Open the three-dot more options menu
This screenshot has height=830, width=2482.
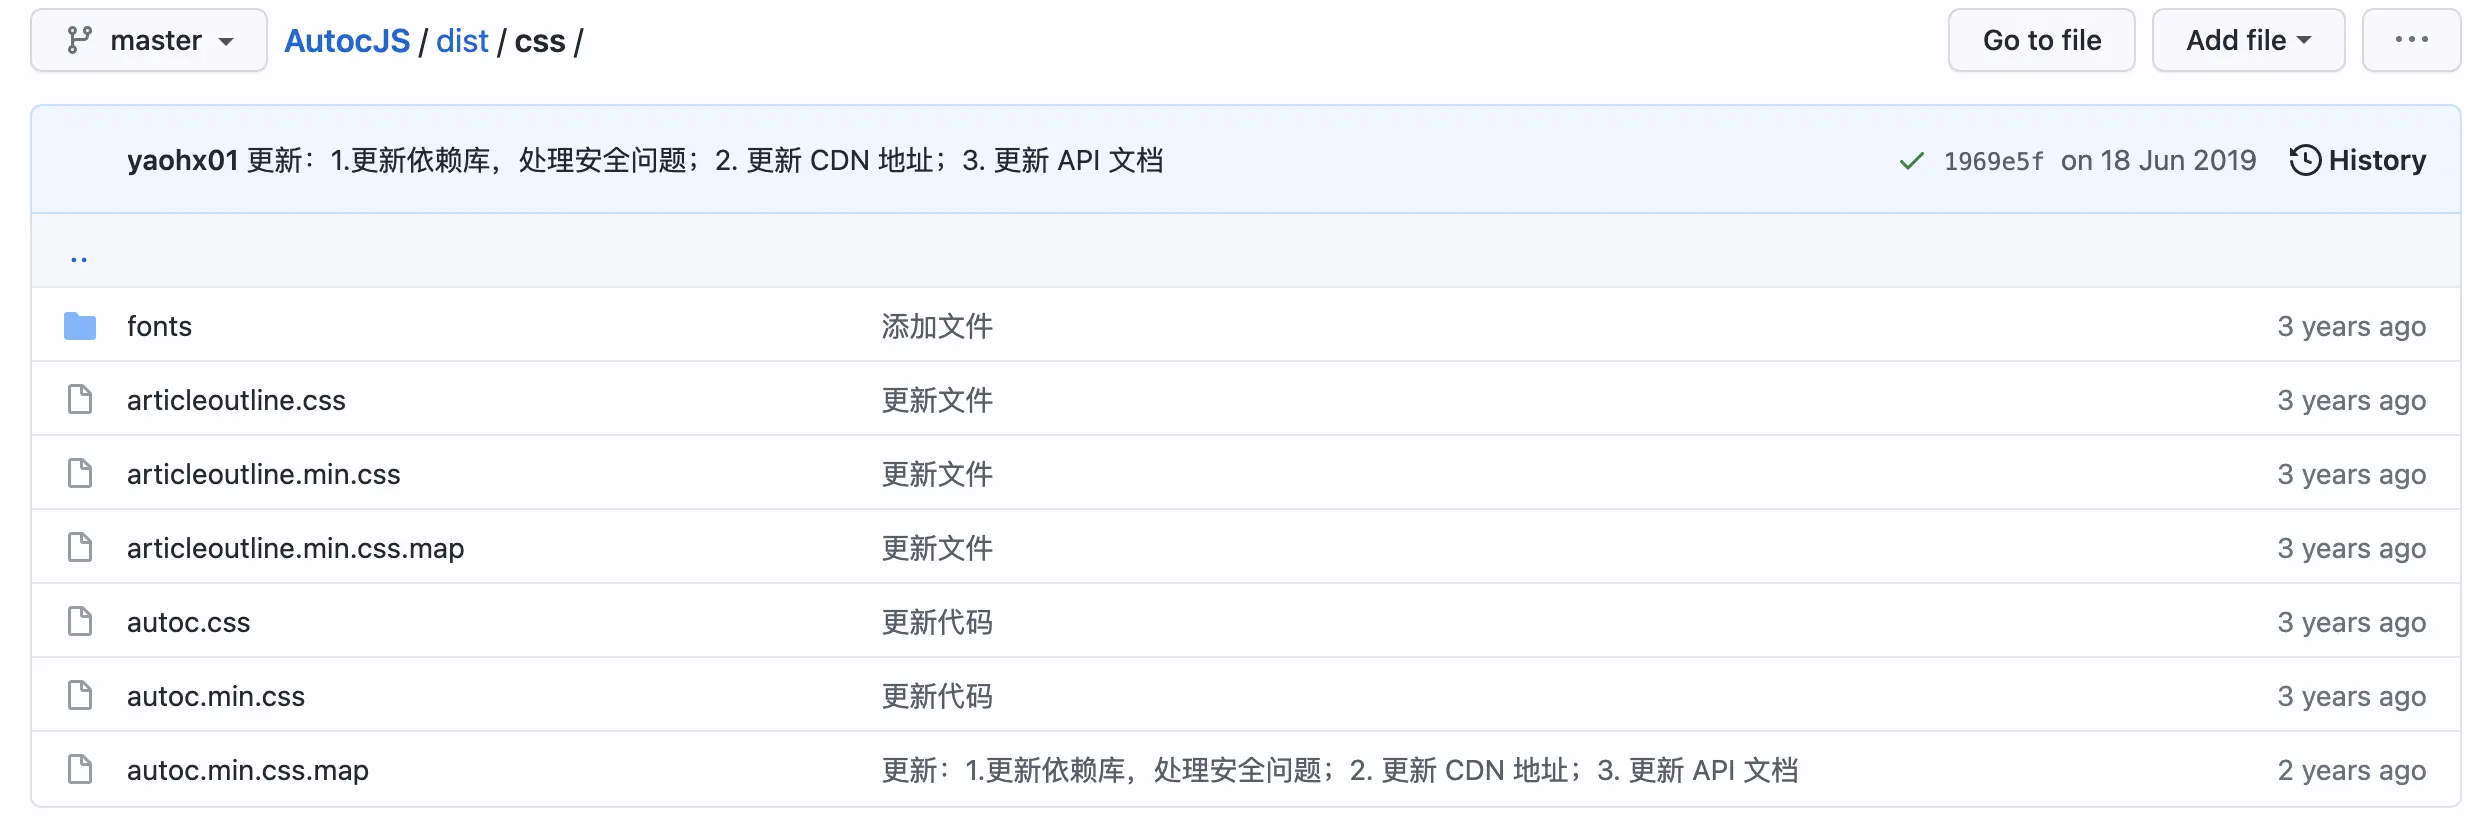(2411, 40)
